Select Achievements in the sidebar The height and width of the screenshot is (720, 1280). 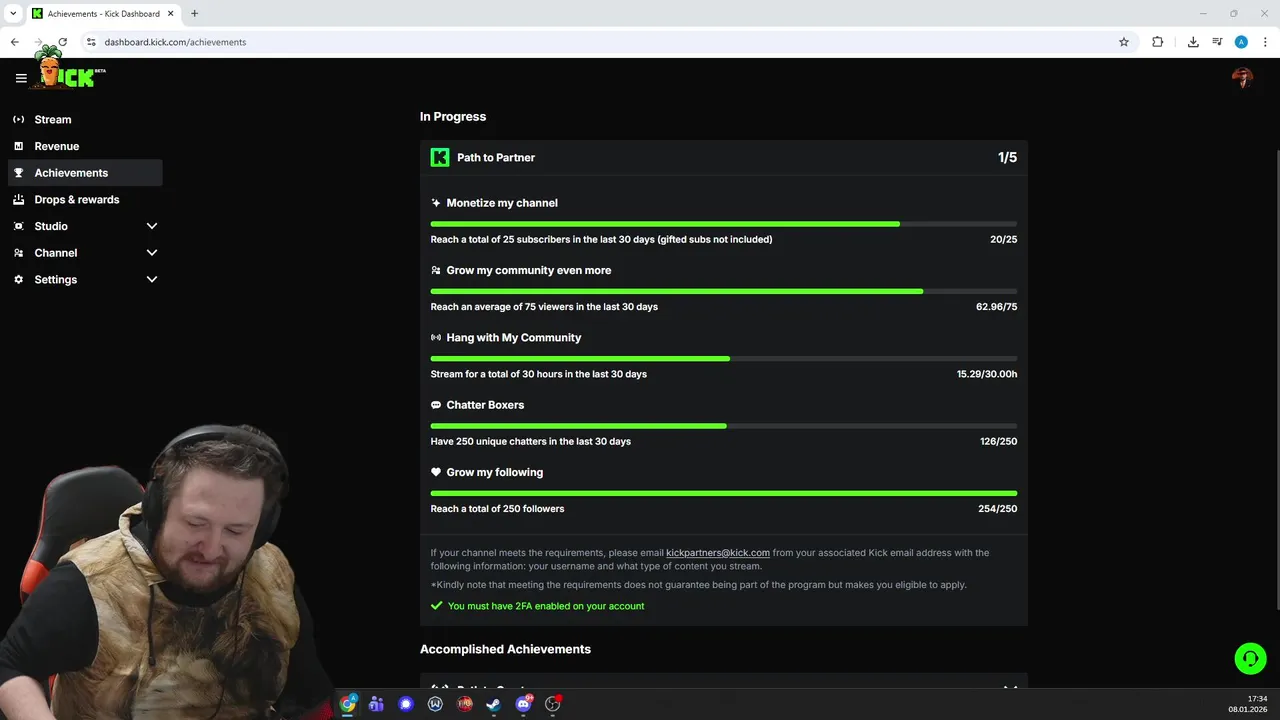(x=84, y=173)
